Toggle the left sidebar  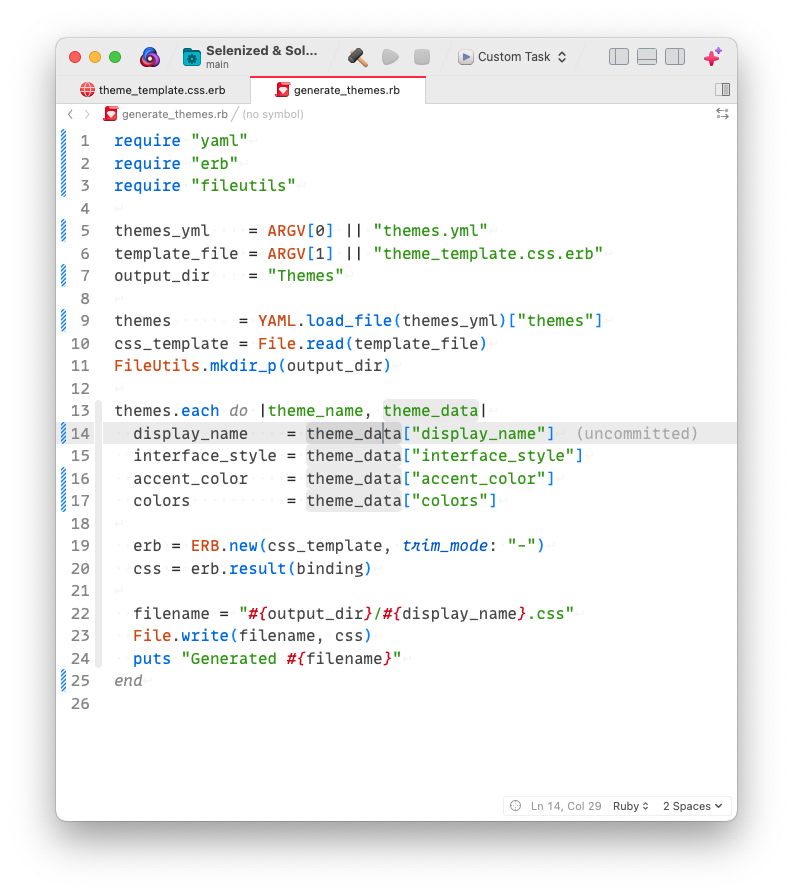pyautogui.click(x=619, y=57)
